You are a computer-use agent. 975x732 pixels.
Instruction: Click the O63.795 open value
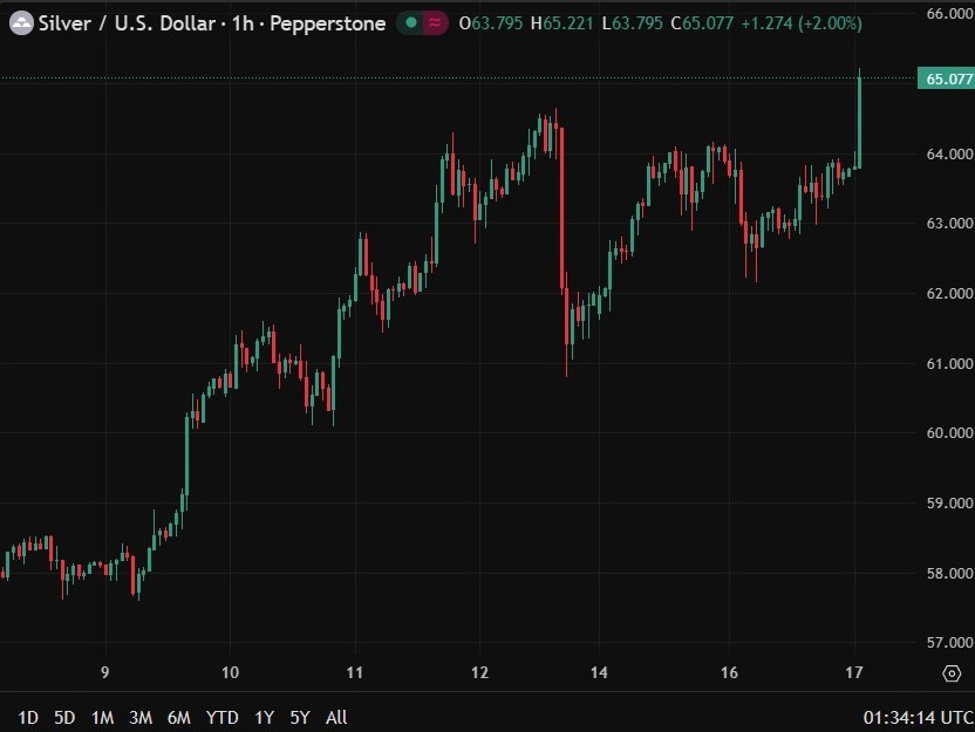[491, 22]
